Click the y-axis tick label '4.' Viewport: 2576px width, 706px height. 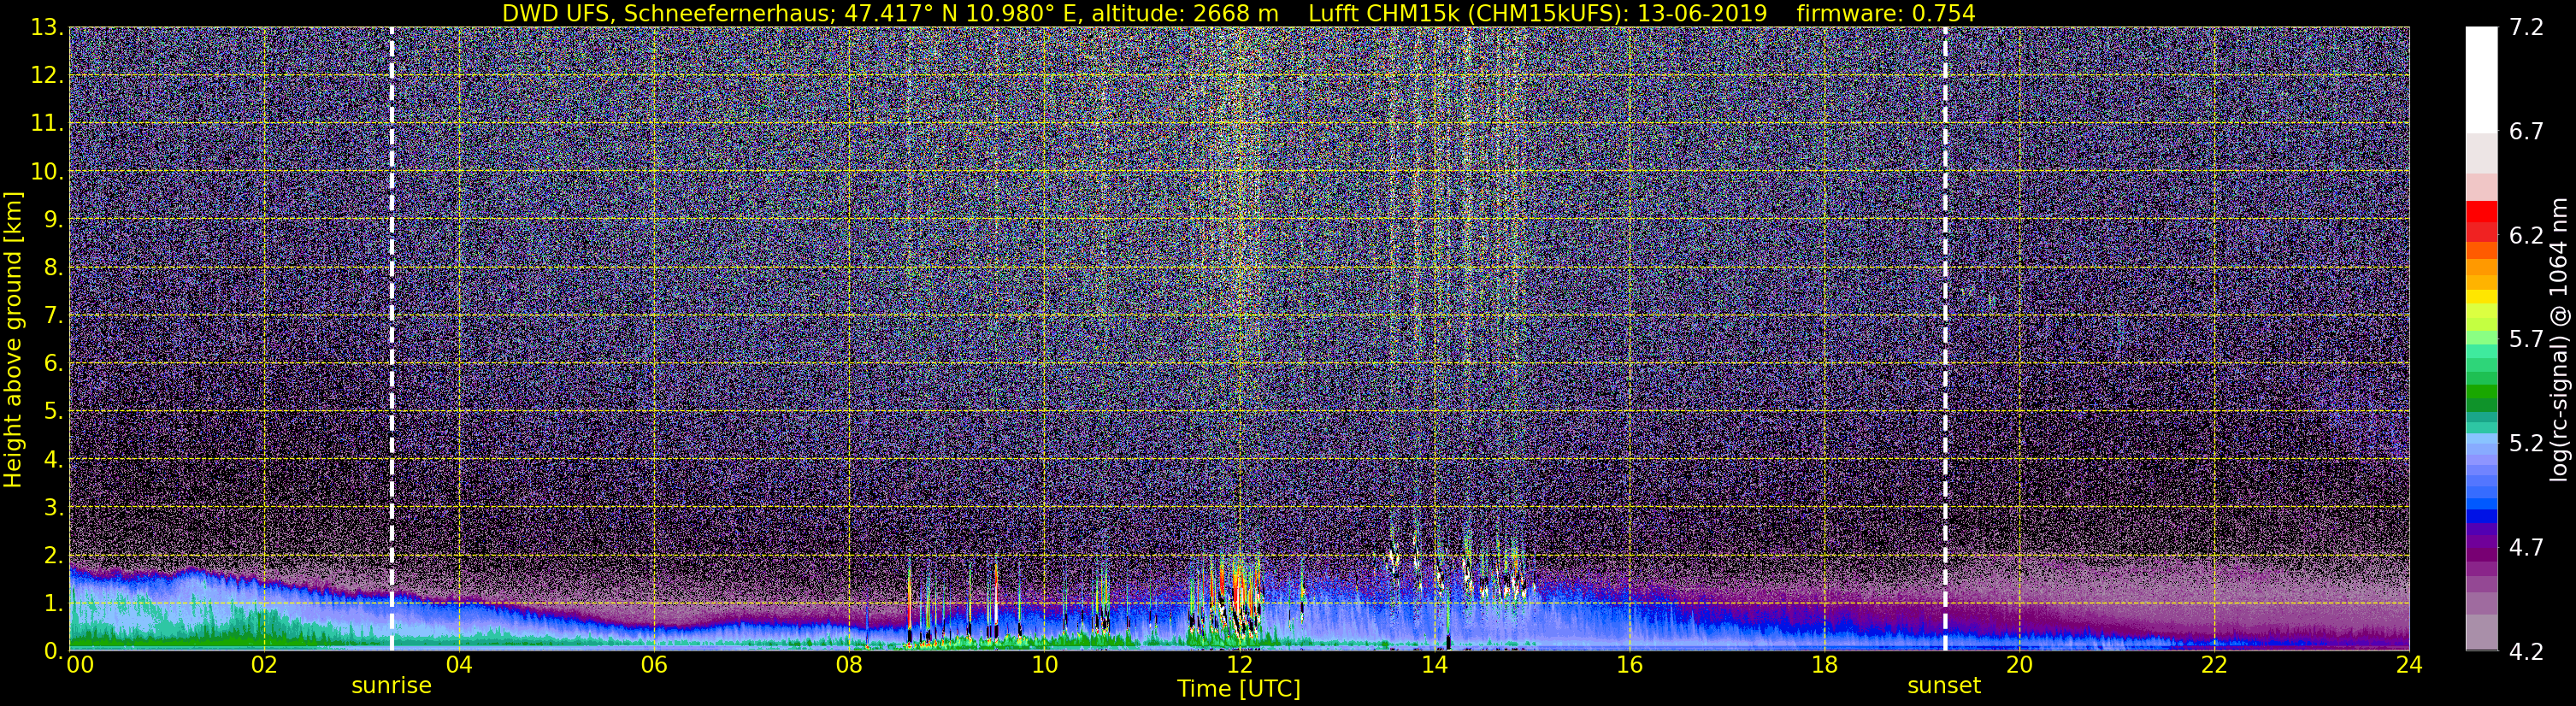pyautogui.click(x=54, y=459)
